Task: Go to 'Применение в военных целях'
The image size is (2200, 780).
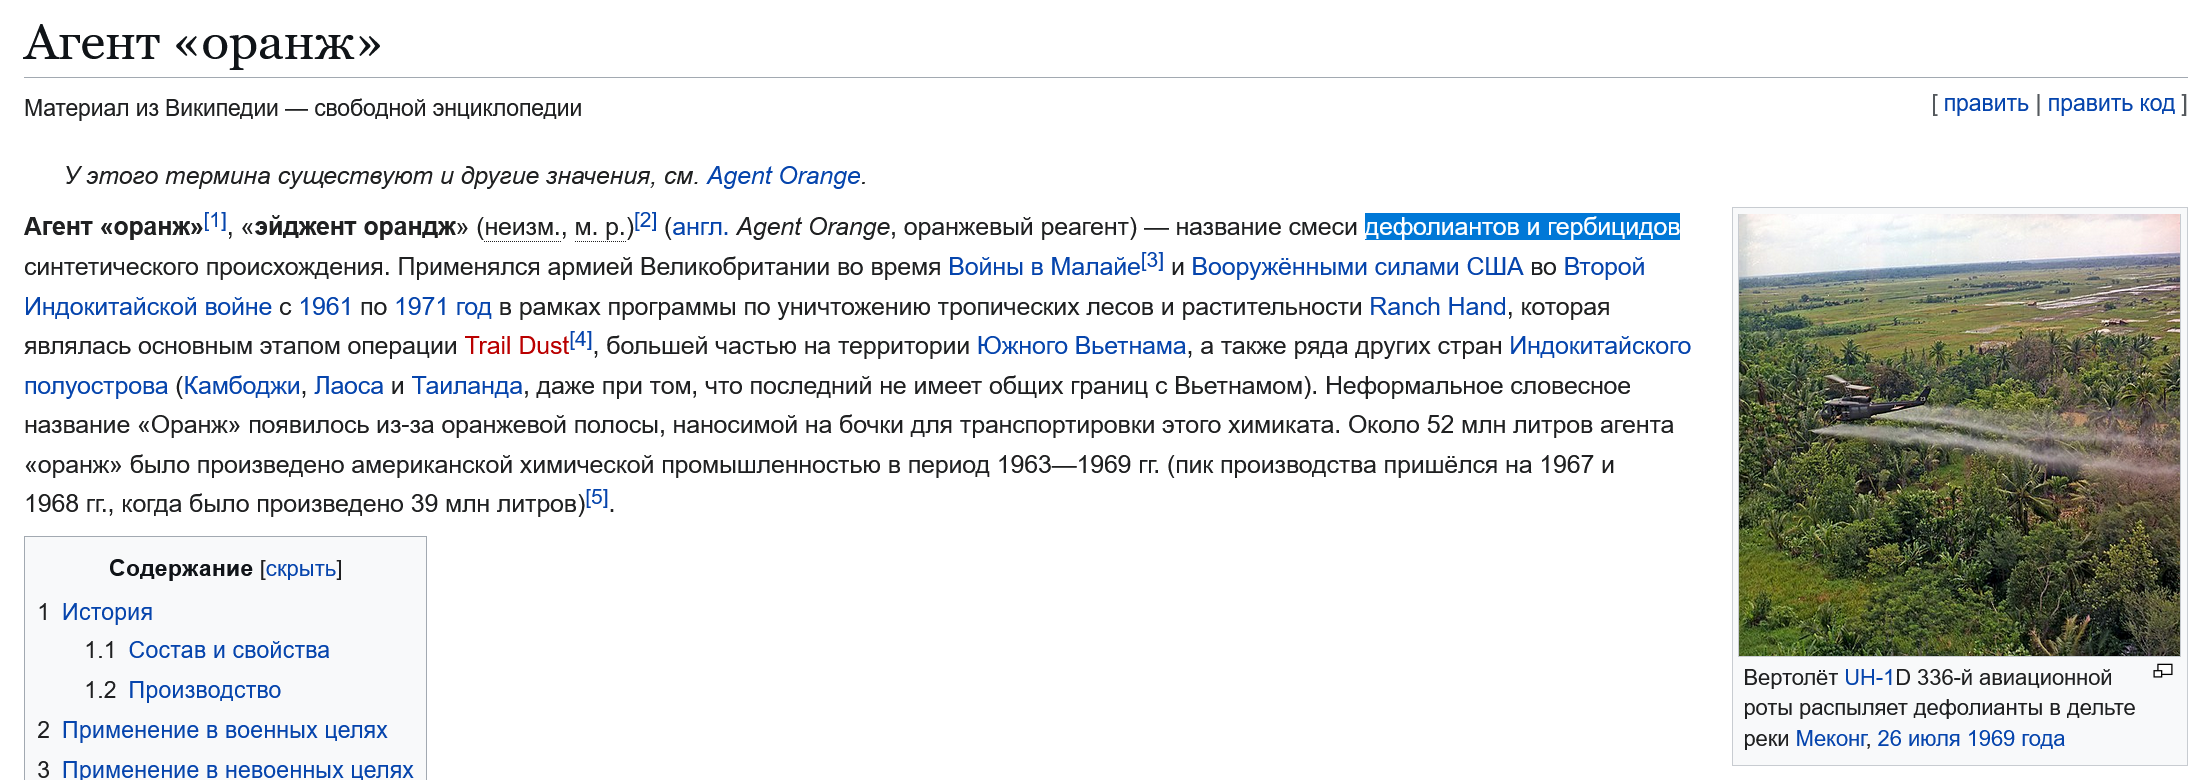Action: click(x=224, y=731)
